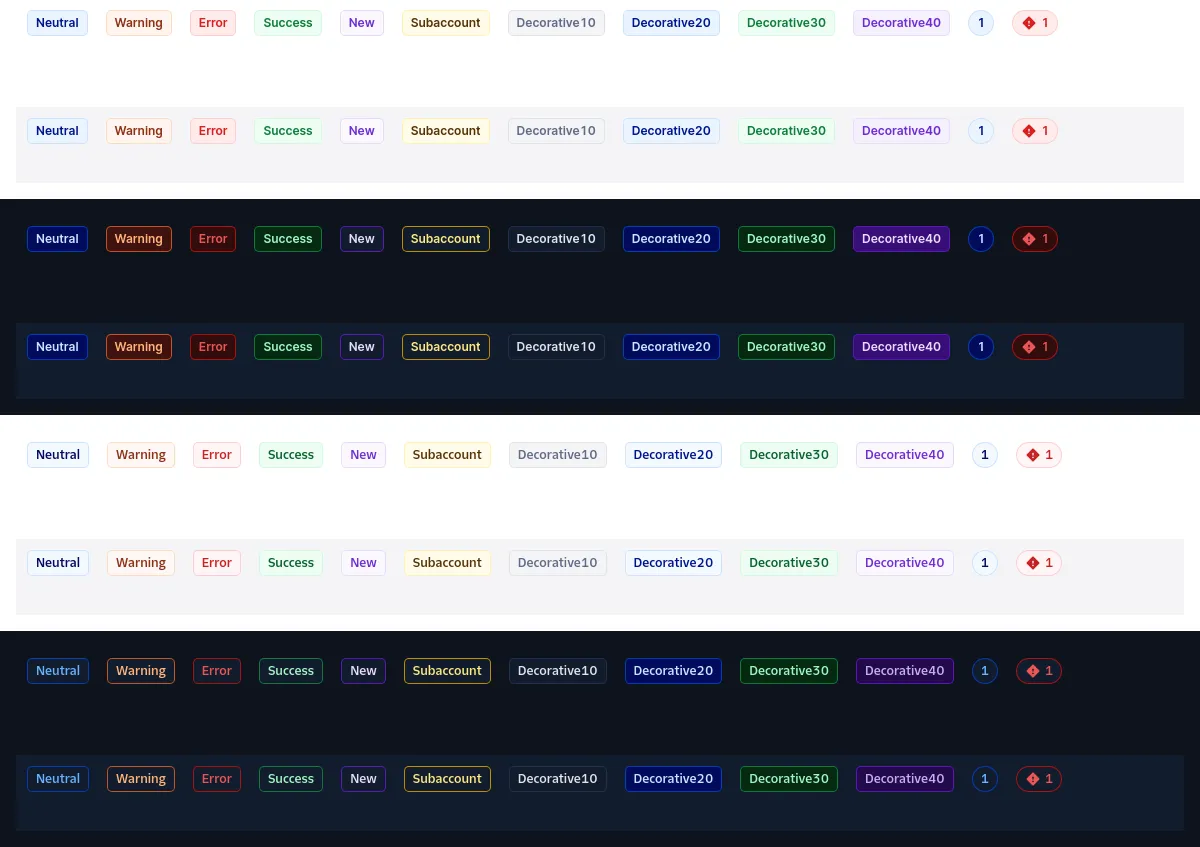This screenshot has width=1200, height=847.
Task: Select Decorative20 badge in the second row
Action: (x=671, y=131)
